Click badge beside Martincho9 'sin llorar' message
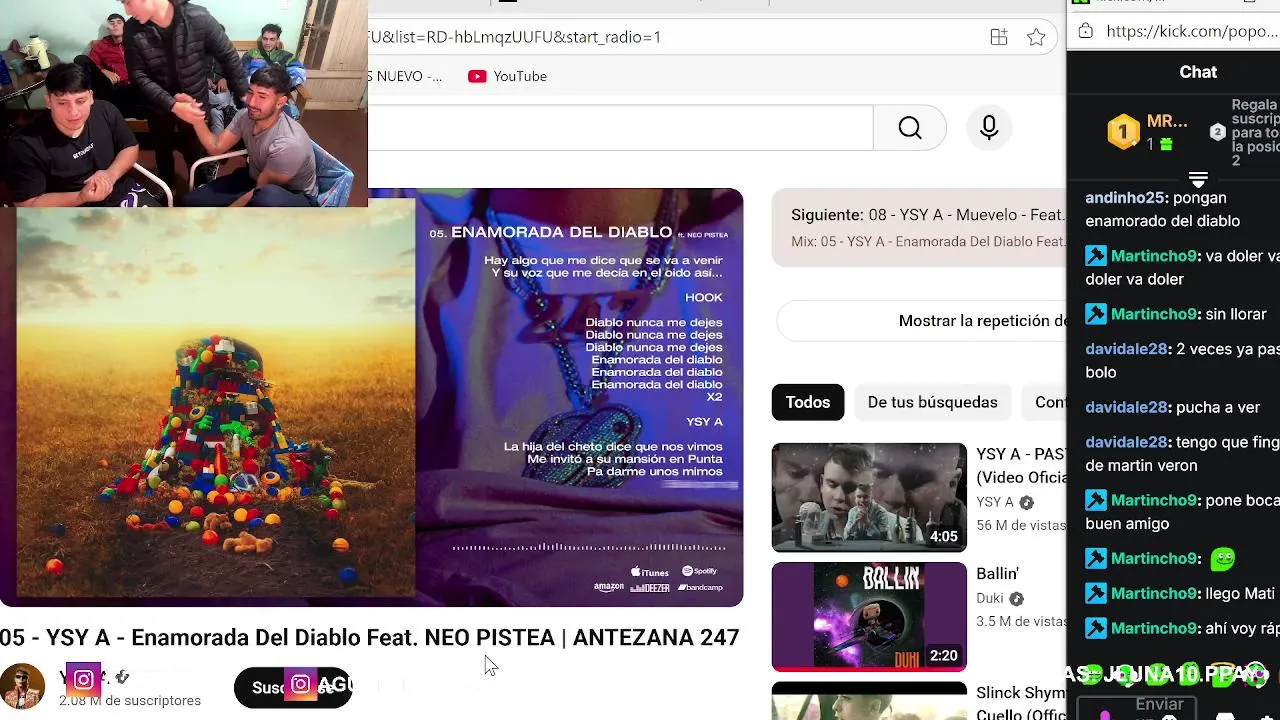The height and width of the screenshot is (720, 1280). [x=1096, y=314]
